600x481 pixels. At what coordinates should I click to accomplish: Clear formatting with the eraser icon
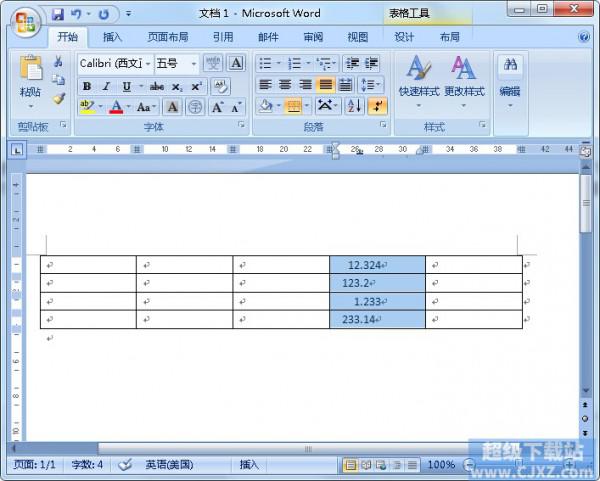[x=220, y=86]
